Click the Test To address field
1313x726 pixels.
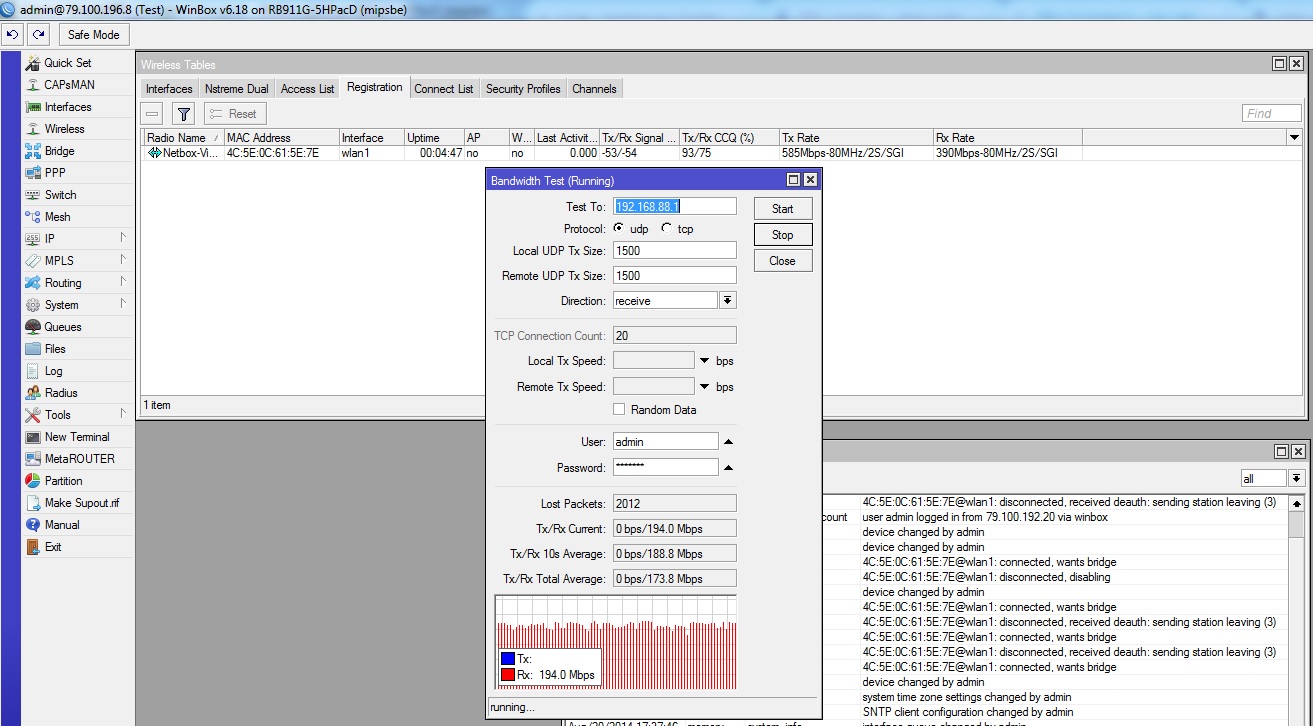pyautogui.click(x=675, y=206)
